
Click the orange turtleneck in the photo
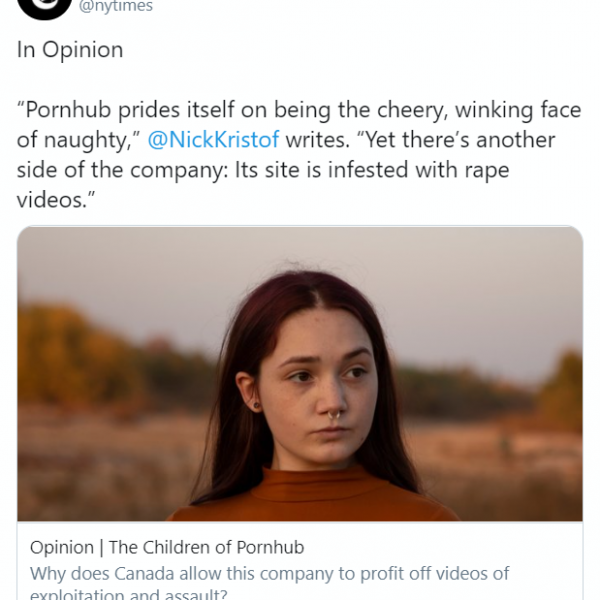coord(300,495)
